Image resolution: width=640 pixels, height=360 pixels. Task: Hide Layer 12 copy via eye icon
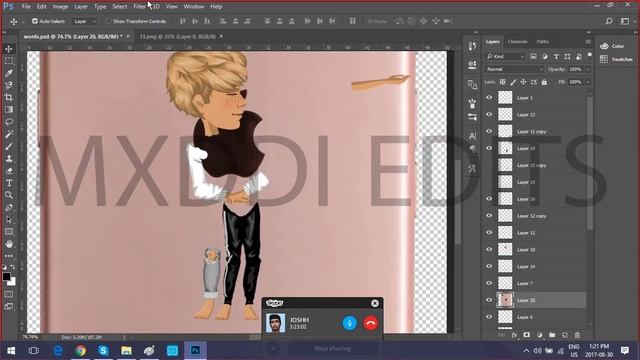coord(489,216)
